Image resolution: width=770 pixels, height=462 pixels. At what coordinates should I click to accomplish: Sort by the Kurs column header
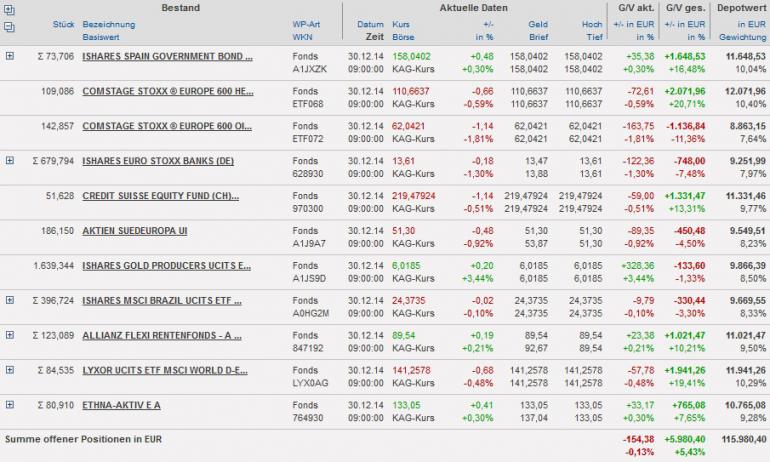[x=400, y=22]
